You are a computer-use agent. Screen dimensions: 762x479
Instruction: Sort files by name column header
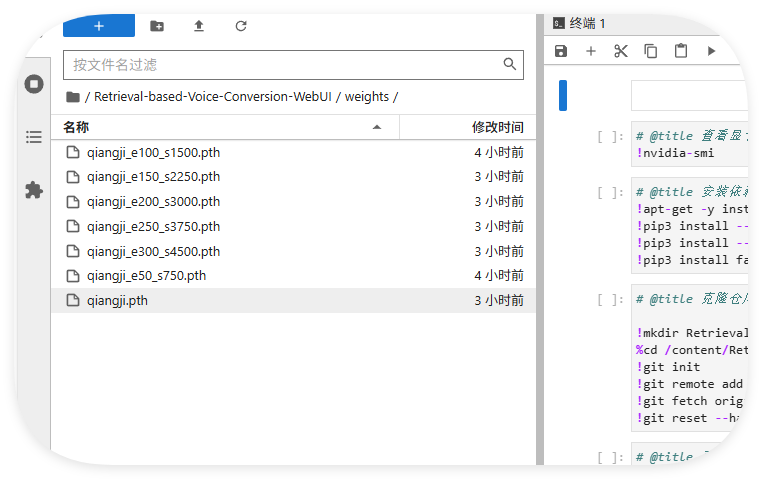[x=225, y=127]
